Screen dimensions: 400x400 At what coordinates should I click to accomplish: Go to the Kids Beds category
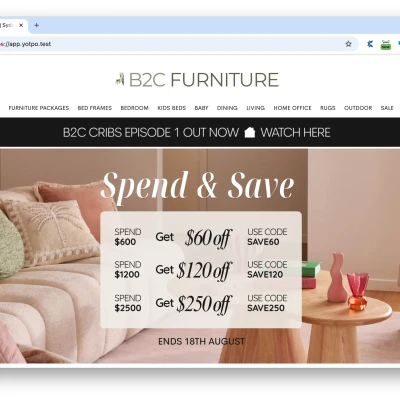(172, 108)
